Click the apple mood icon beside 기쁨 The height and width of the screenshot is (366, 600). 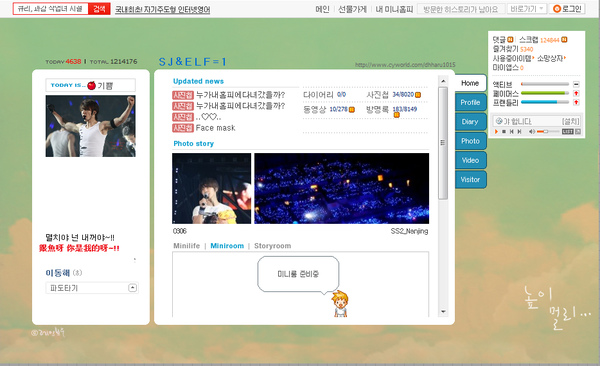tap(91, 85)
